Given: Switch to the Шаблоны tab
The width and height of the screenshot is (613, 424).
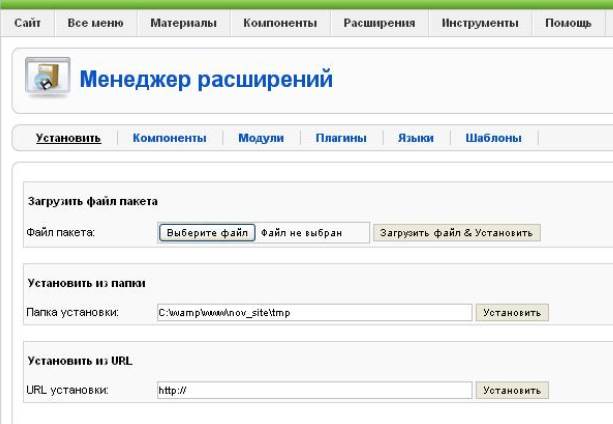Looking at the screenshot, I should pos(493,138).
